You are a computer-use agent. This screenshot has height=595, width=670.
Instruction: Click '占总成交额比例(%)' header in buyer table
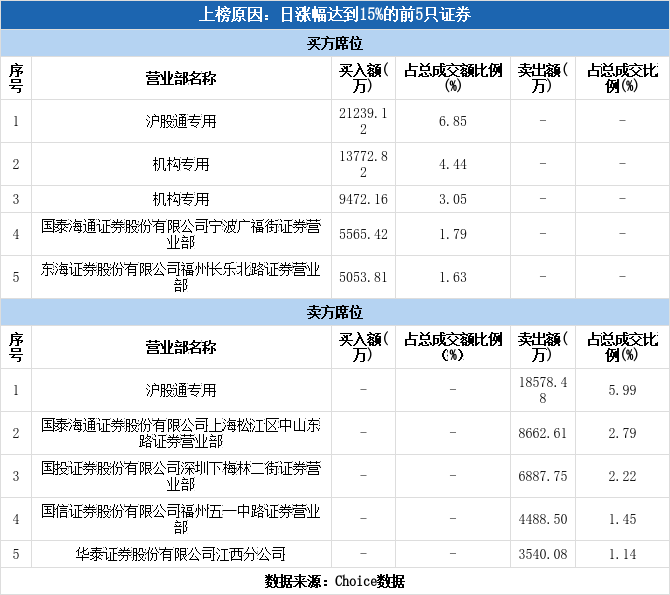(x=453, y=78)
